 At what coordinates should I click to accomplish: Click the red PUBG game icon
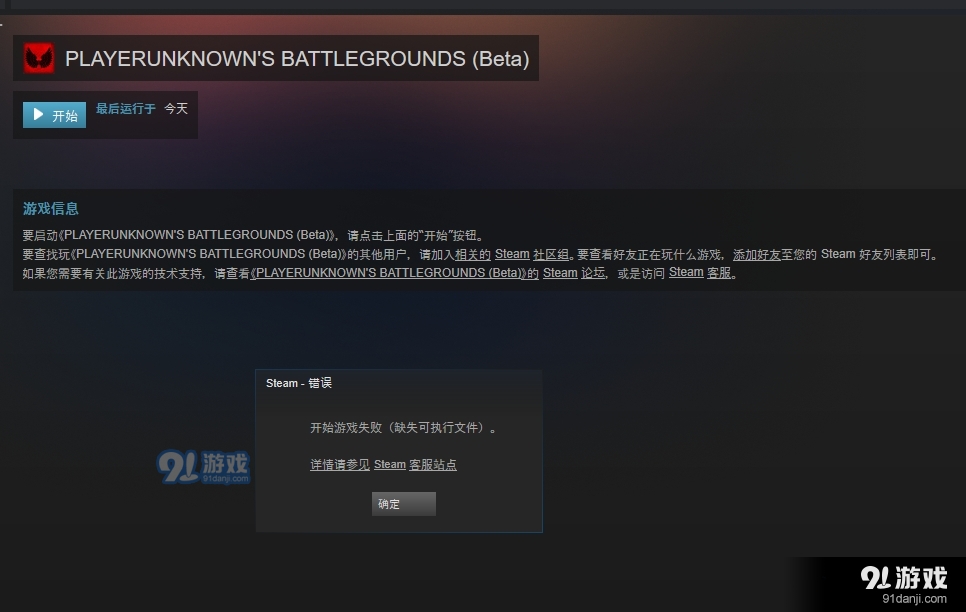tap(39, 58)
